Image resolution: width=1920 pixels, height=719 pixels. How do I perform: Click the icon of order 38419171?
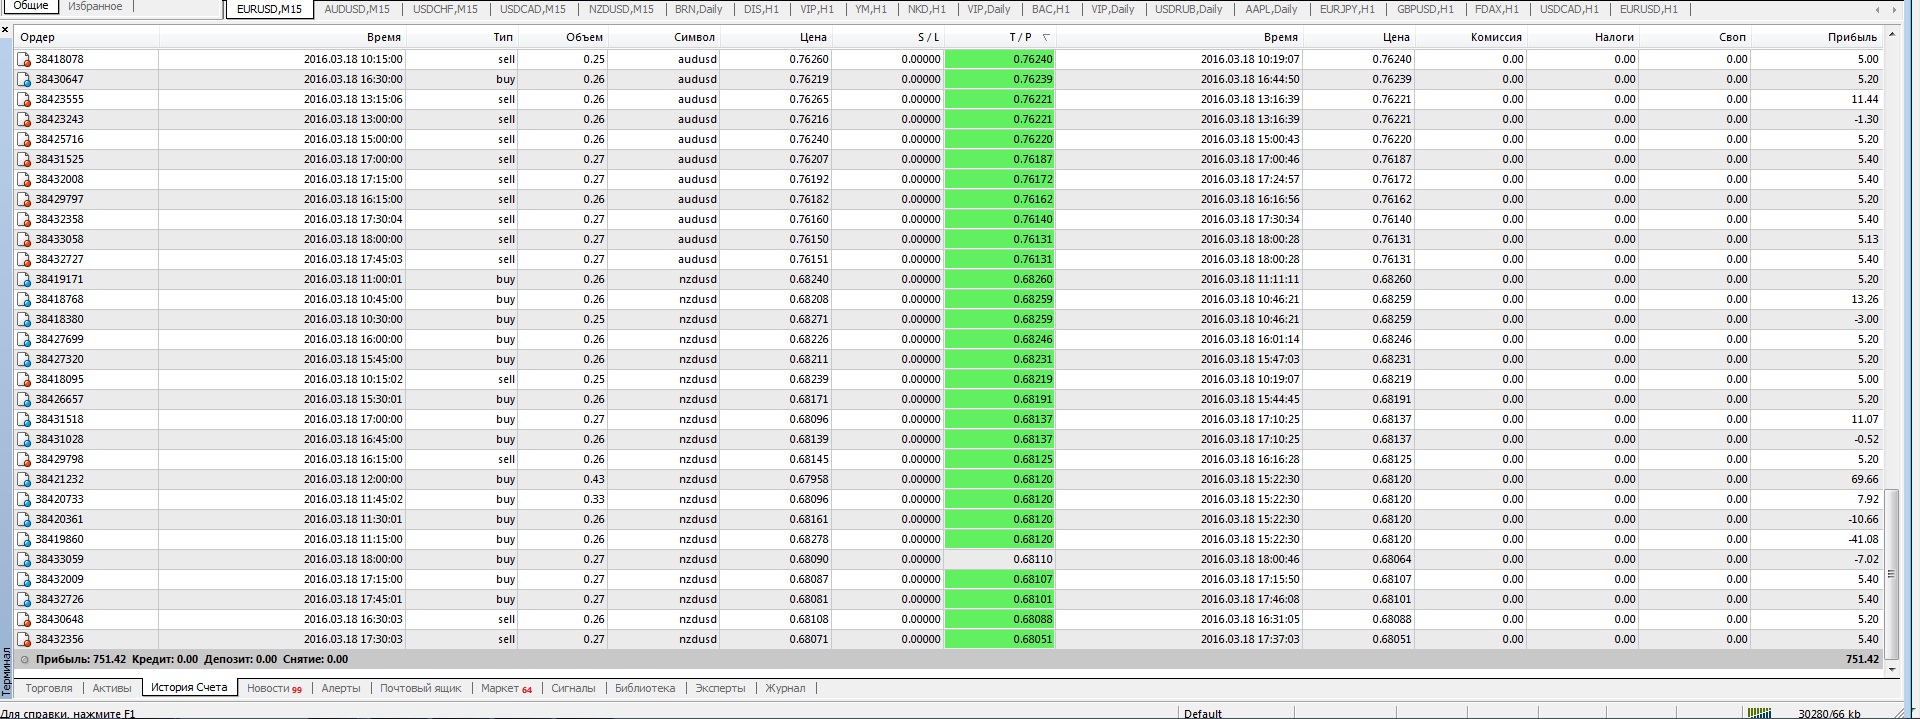24,279
